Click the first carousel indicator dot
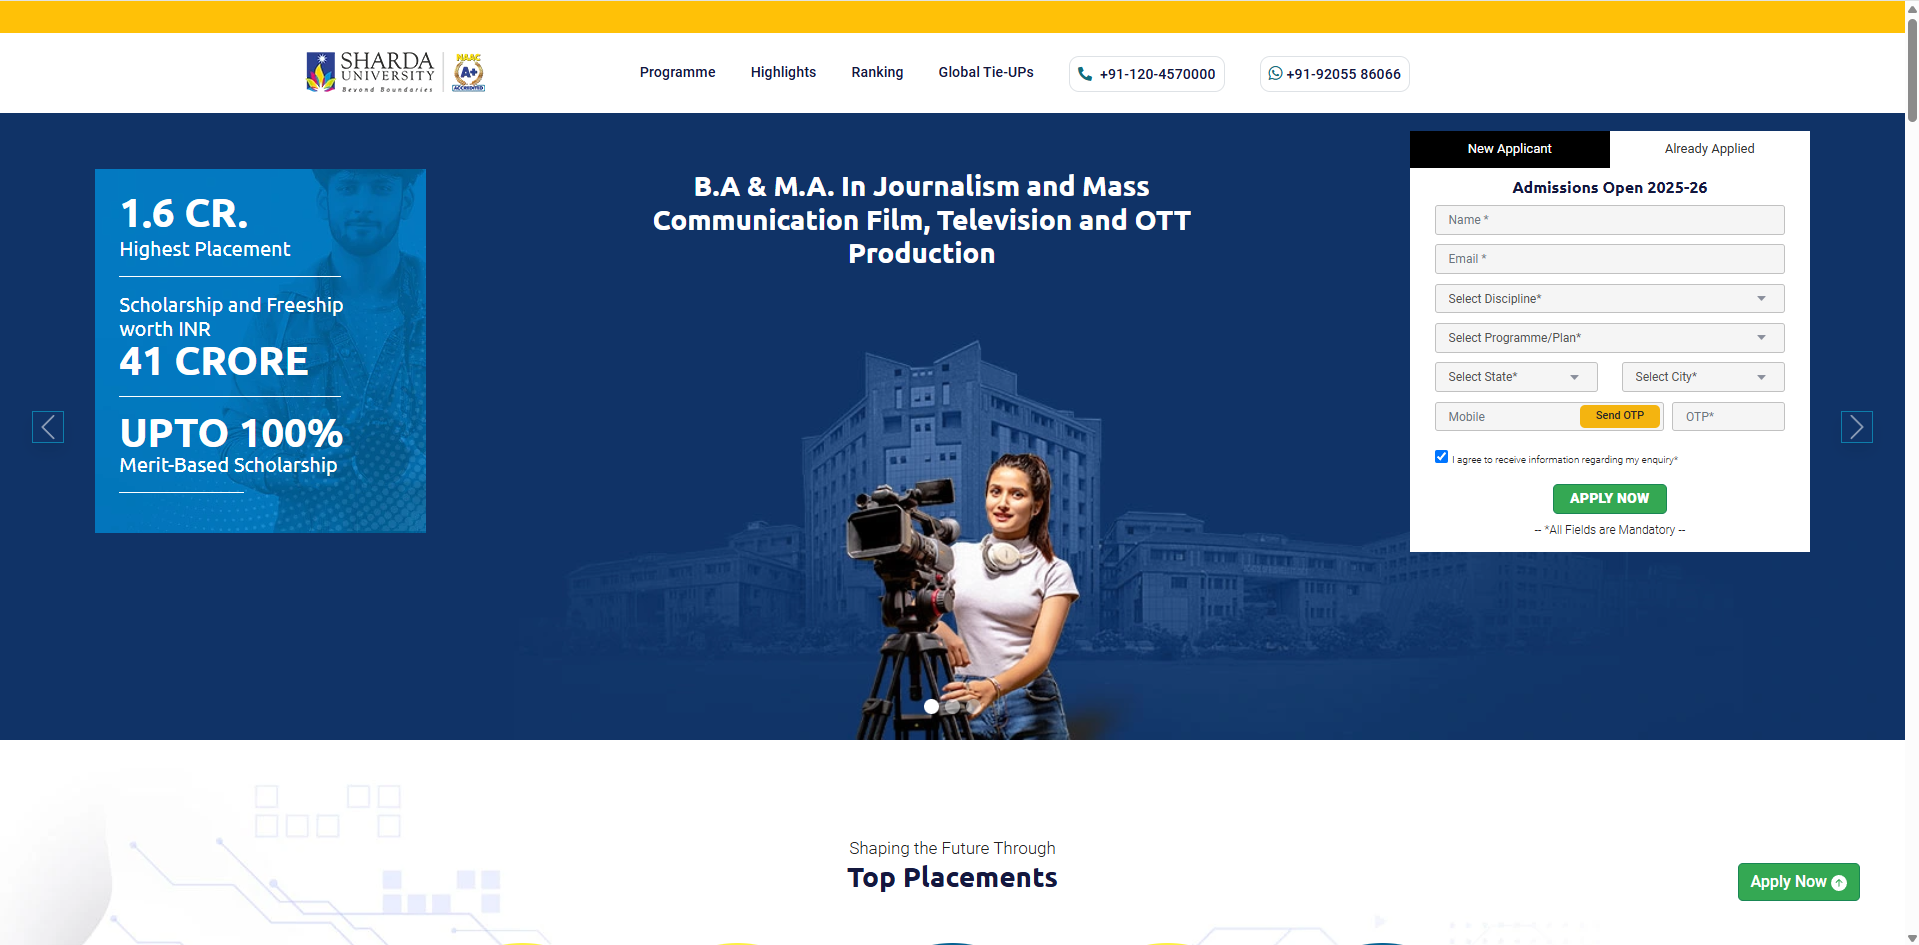The width and height of the screenshot is (1919, 945). pyautogui.click(x=931, y=707)
